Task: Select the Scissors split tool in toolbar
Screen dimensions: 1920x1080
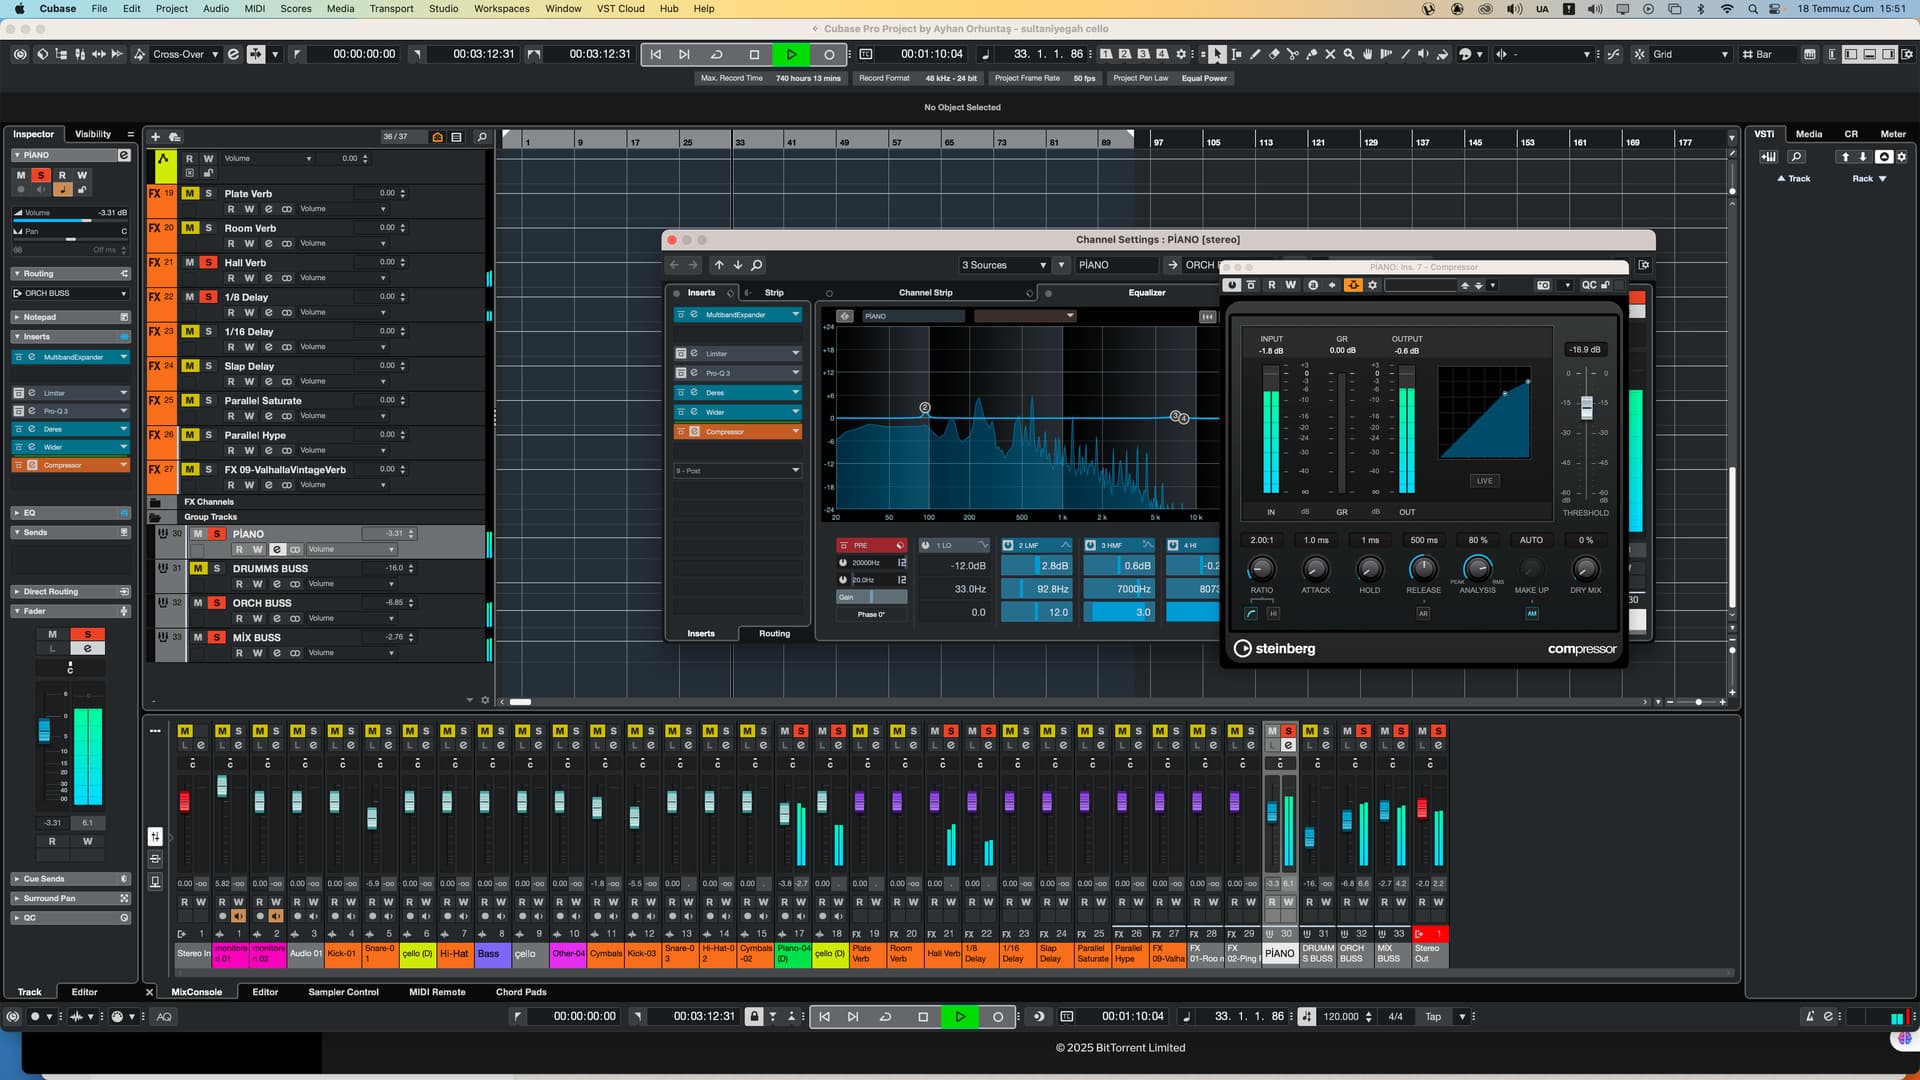Action: pyautogui.click(x=1293, y=54)
